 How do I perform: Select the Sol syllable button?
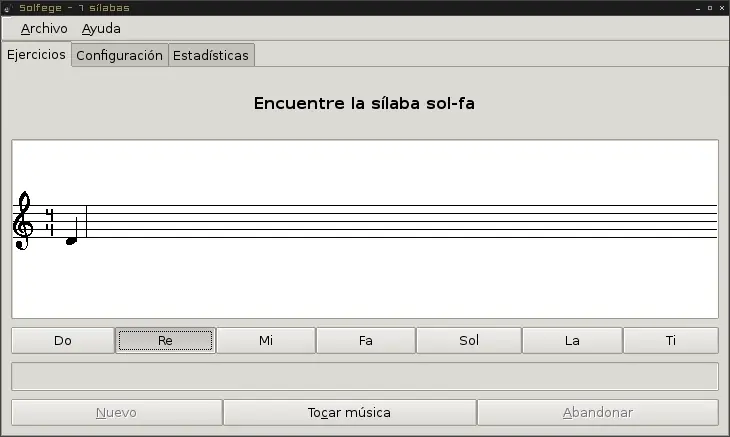coord(469,340)
